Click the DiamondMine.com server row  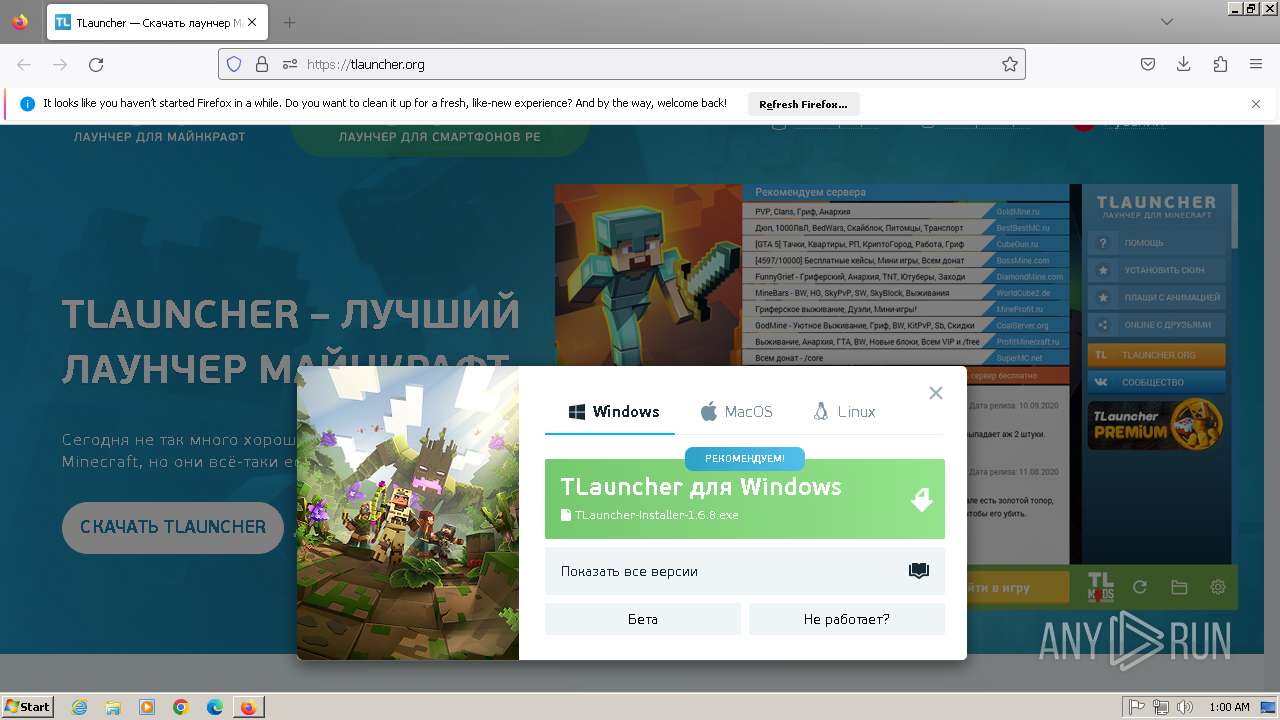point(906,277)
